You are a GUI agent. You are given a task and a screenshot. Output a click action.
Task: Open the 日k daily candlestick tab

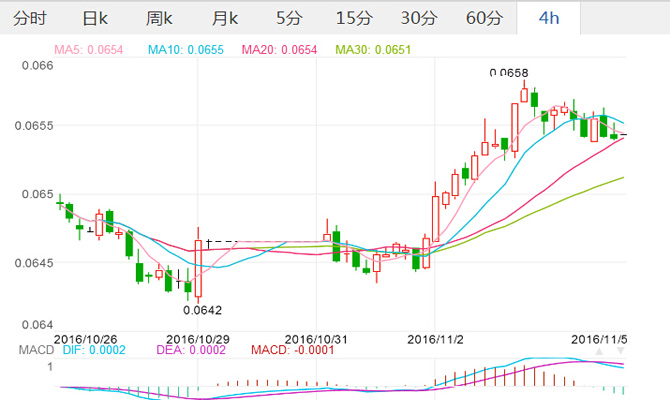click(x=94, y=18)
